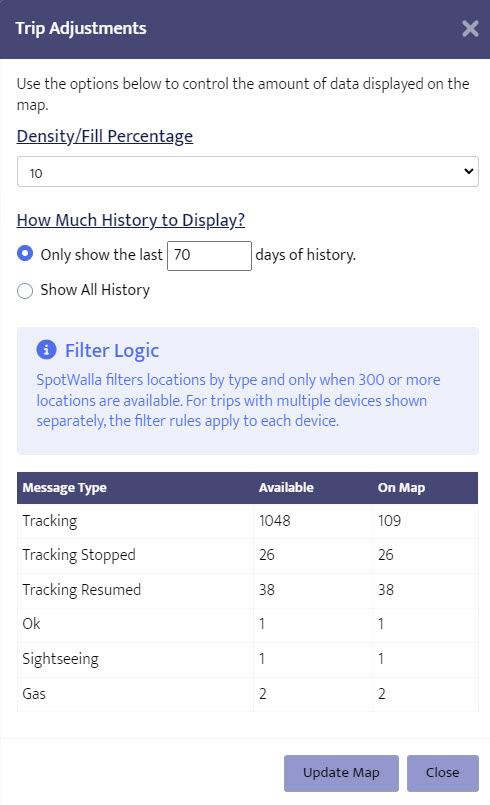Viewport: 490px width, 805px height.
Task: Select the Tracking row in table
Action: click(248, 521)
